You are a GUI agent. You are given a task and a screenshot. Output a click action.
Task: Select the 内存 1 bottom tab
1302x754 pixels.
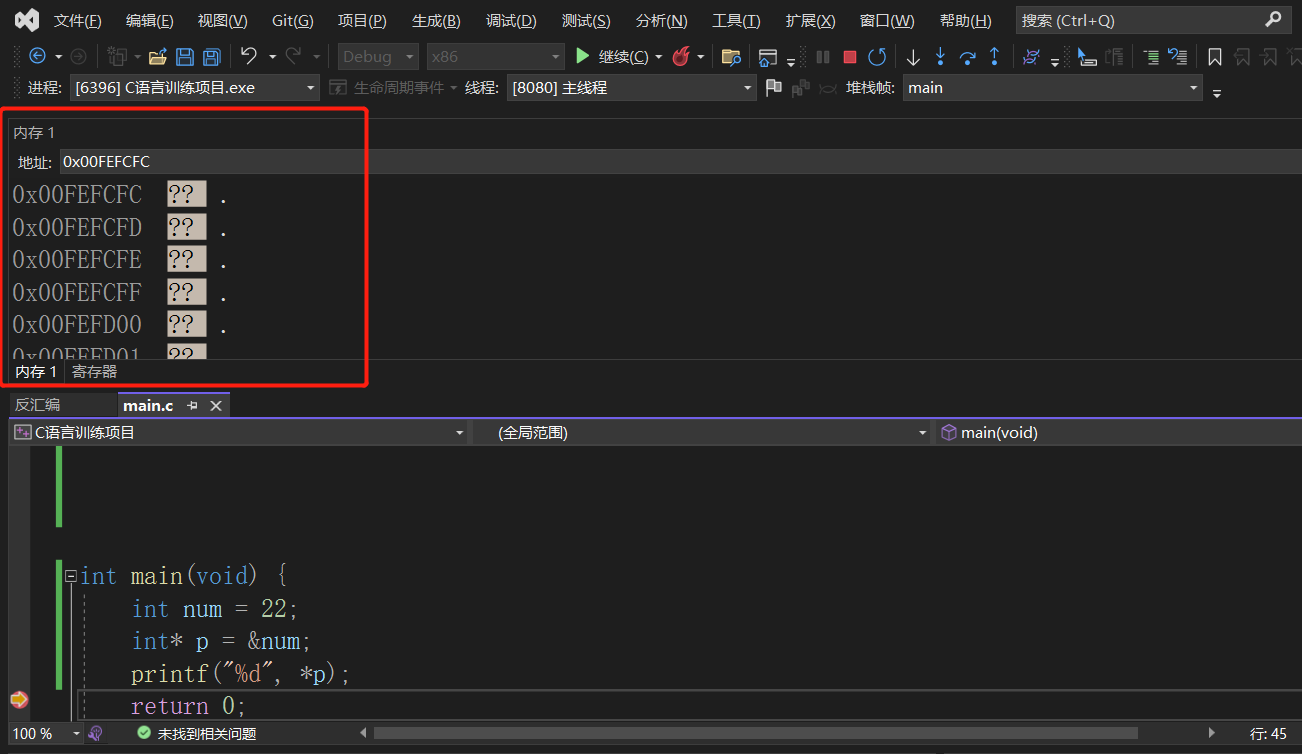(x=36, y=372)
